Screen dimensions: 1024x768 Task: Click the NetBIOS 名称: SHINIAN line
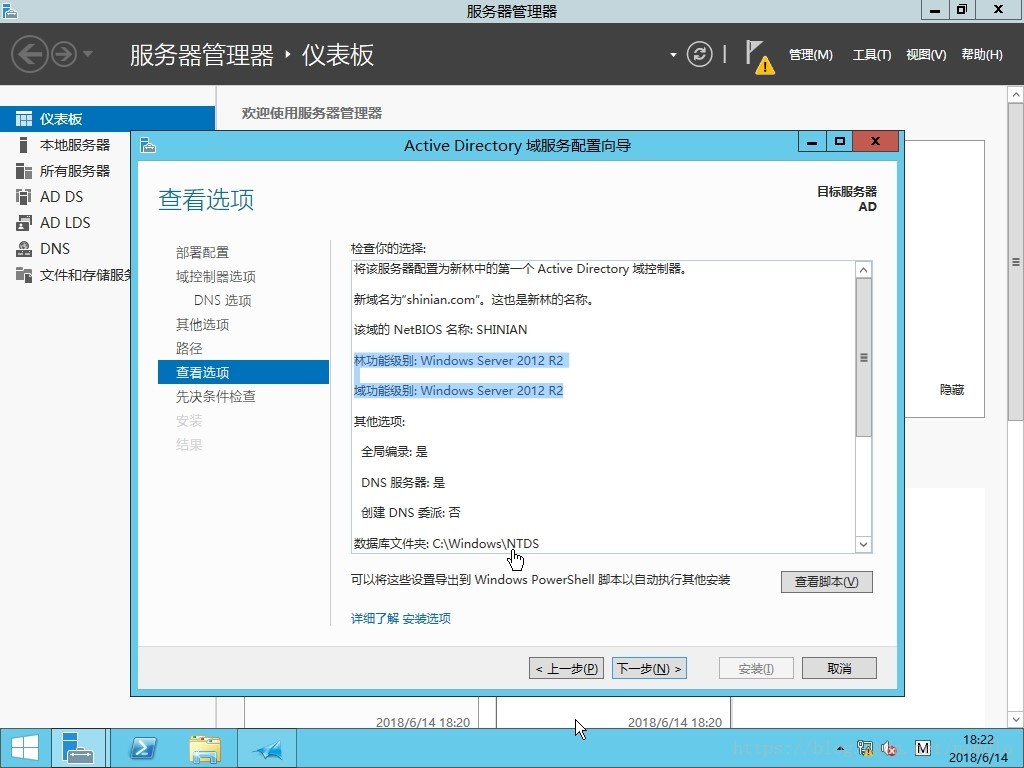440,330
